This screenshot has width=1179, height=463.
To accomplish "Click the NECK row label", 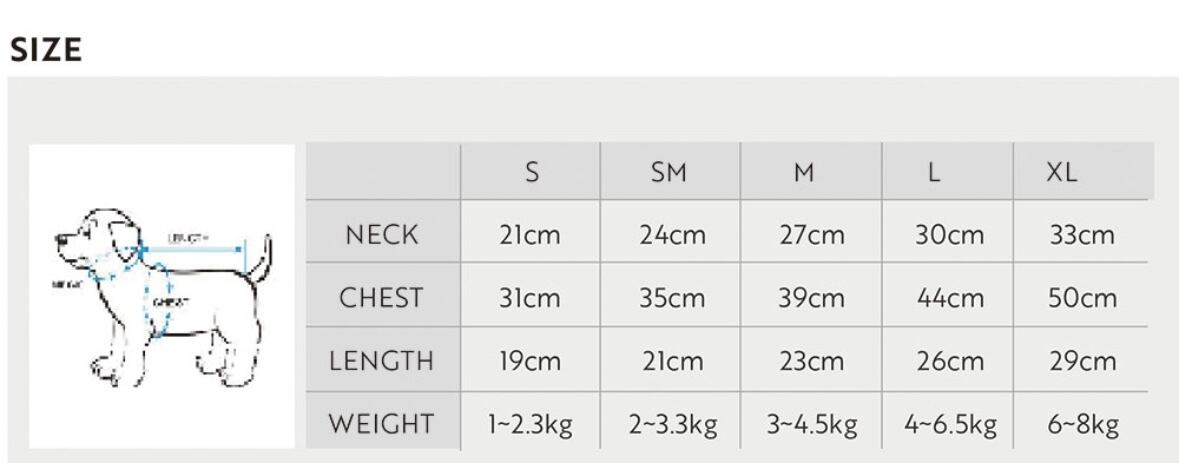I will coord(381,236).
